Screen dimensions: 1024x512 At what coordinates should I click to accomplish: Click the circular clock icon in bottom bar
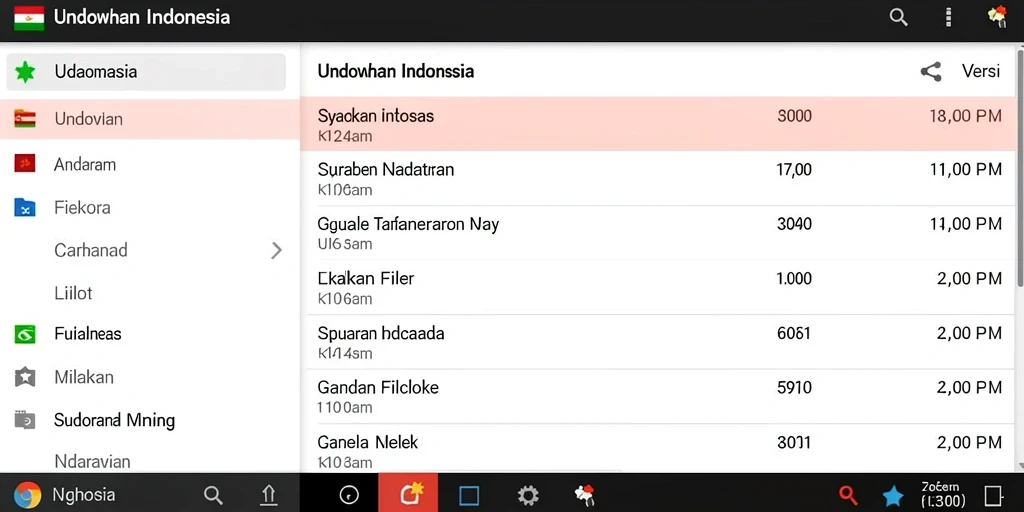pyautogui.click(x=349, y=496)
